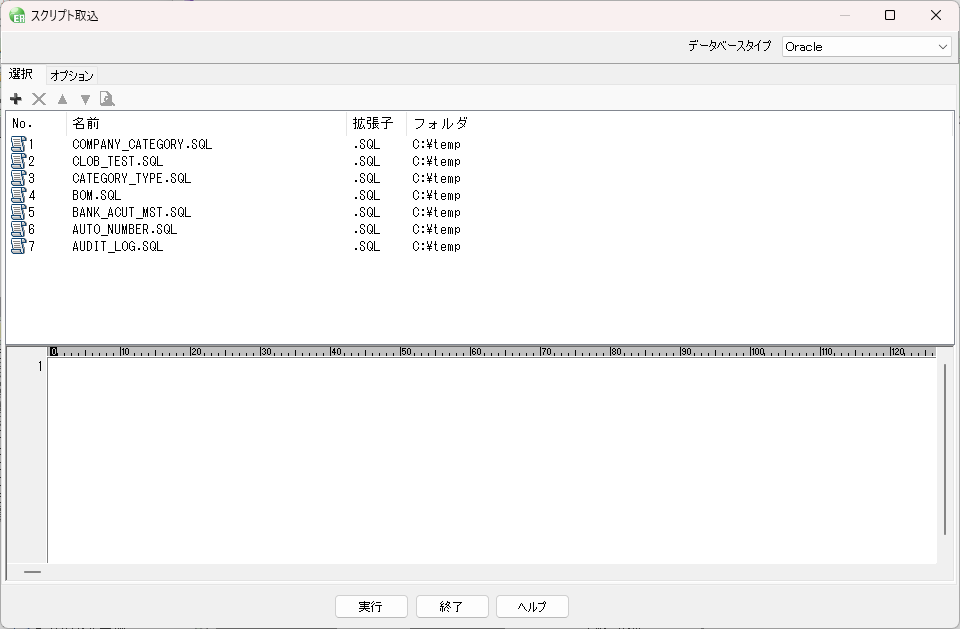The width and height of the screenshot is (960, 629).
Task: Select COMPANY_CATEGORY.SQL file name
Action: tap(142, 145)
